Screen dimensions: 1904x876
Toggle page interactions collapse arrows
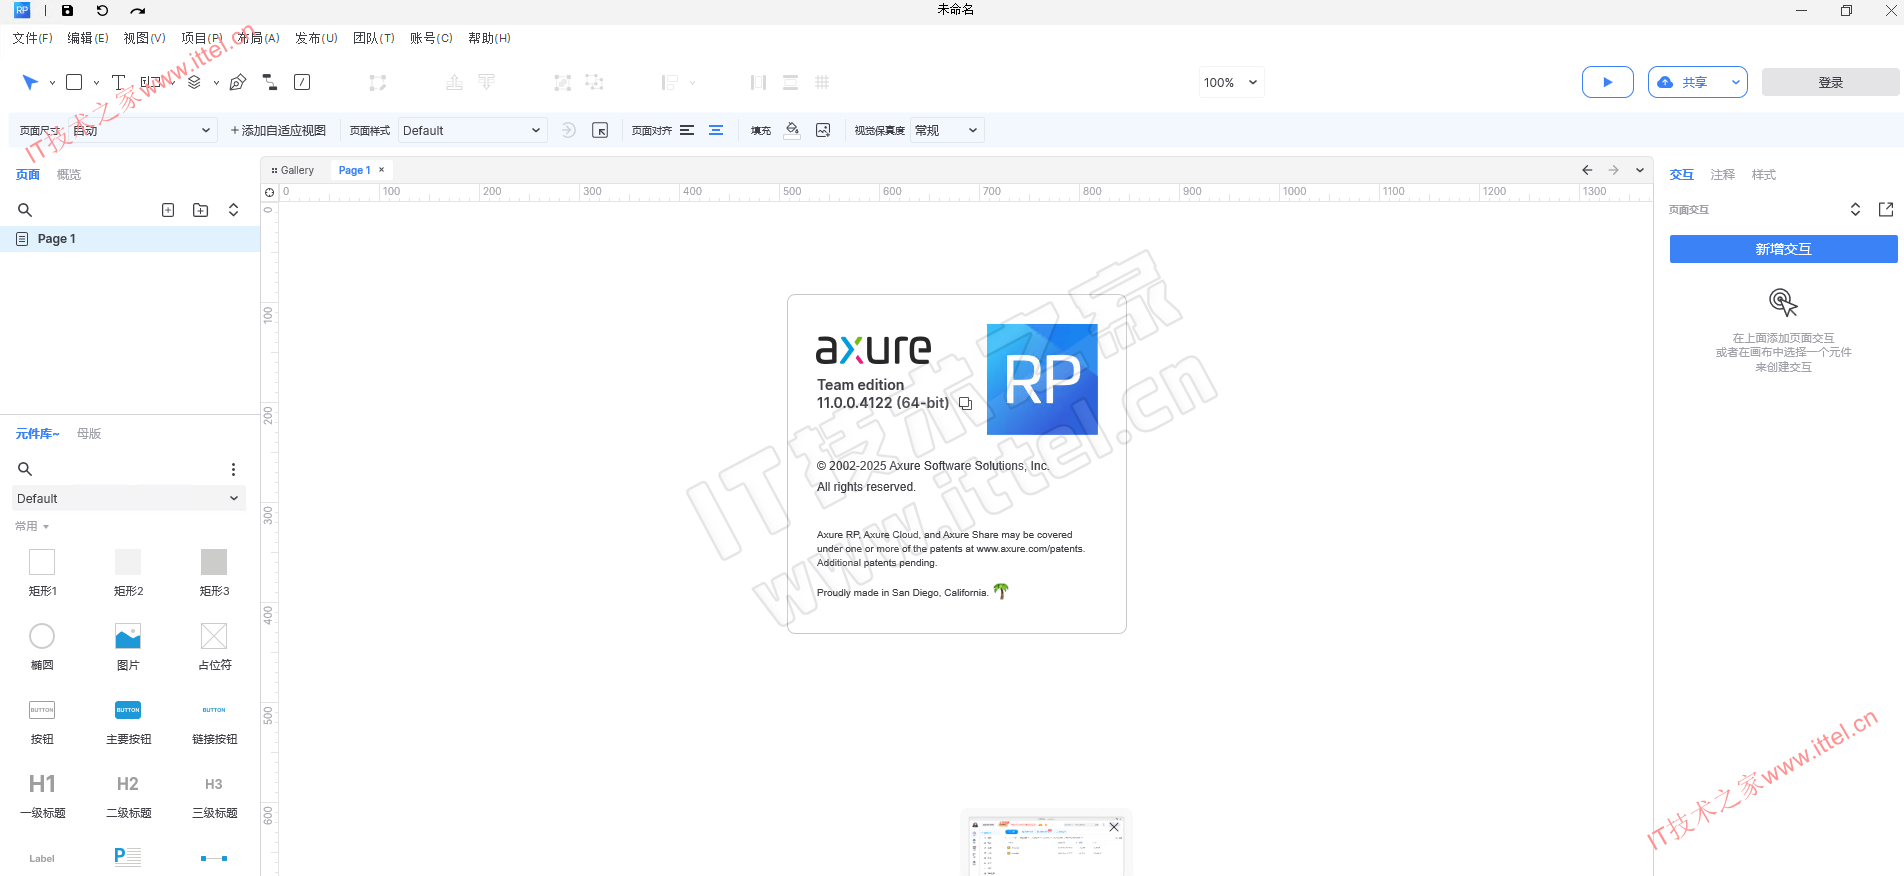[1855, 209]
